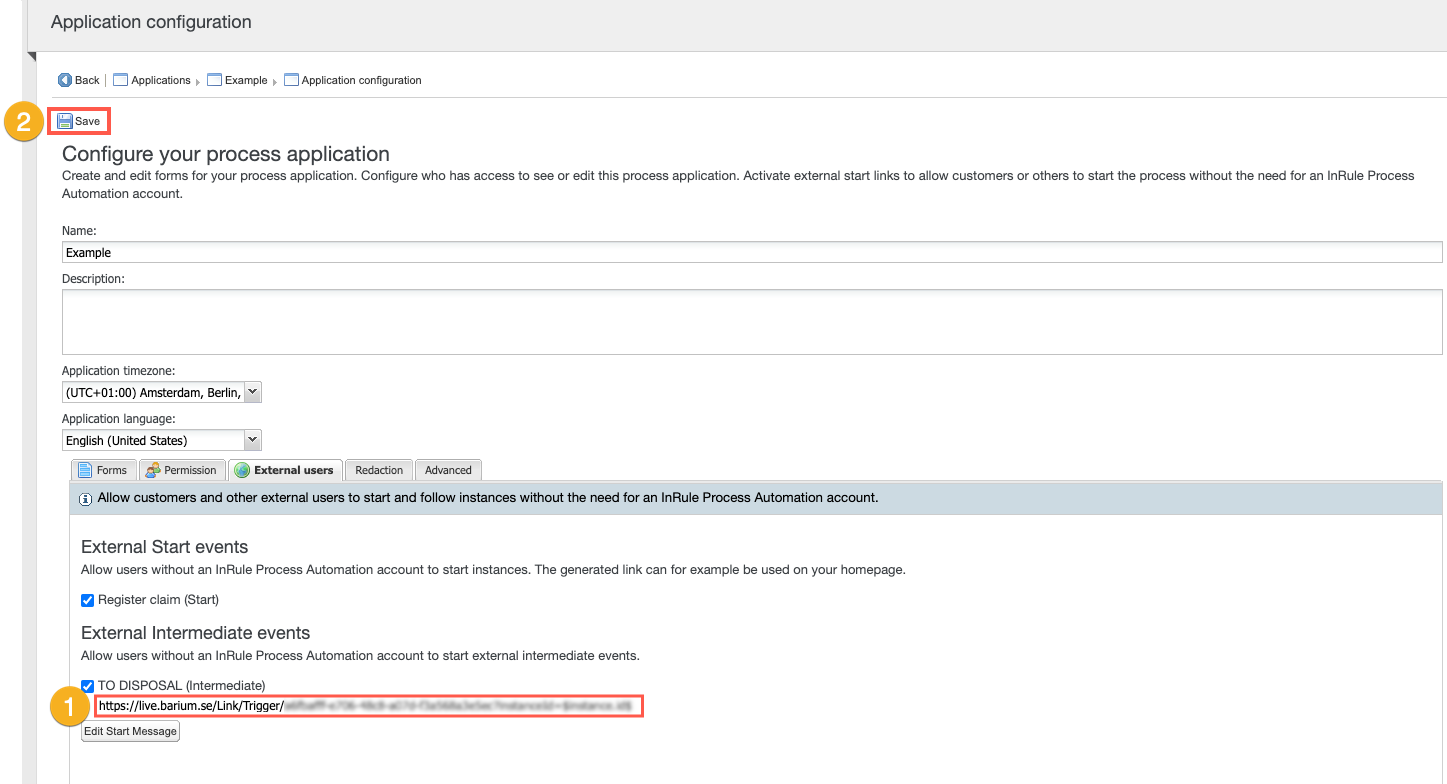Uncheck TO DISPOSAL (Intermediate) checkbox
The image size is (1447, 784).
pos(88,686)
